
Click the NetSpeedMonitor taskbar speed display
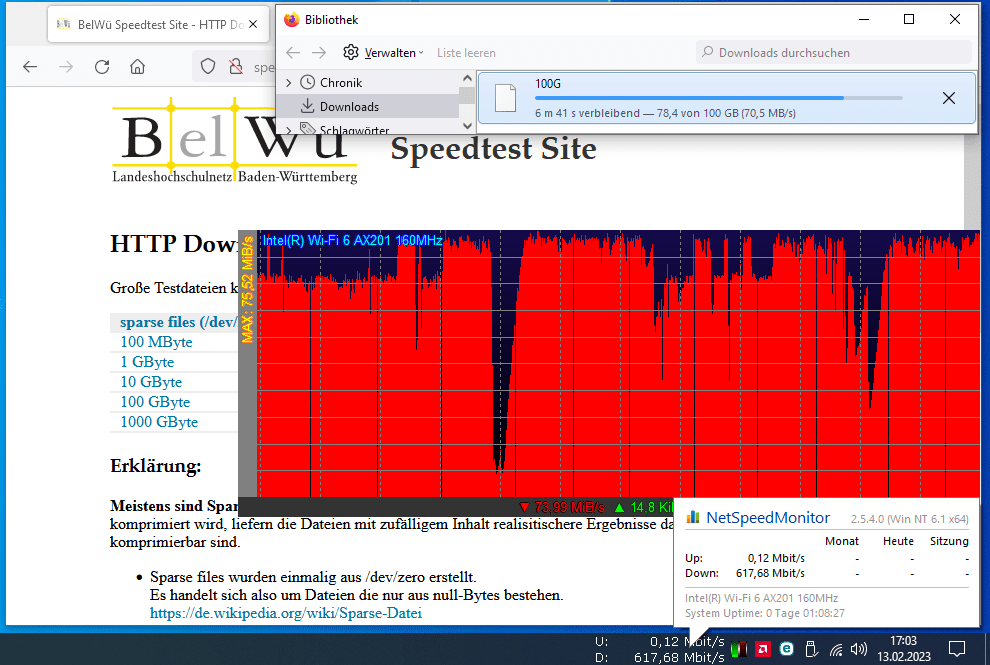coord(660,649)
